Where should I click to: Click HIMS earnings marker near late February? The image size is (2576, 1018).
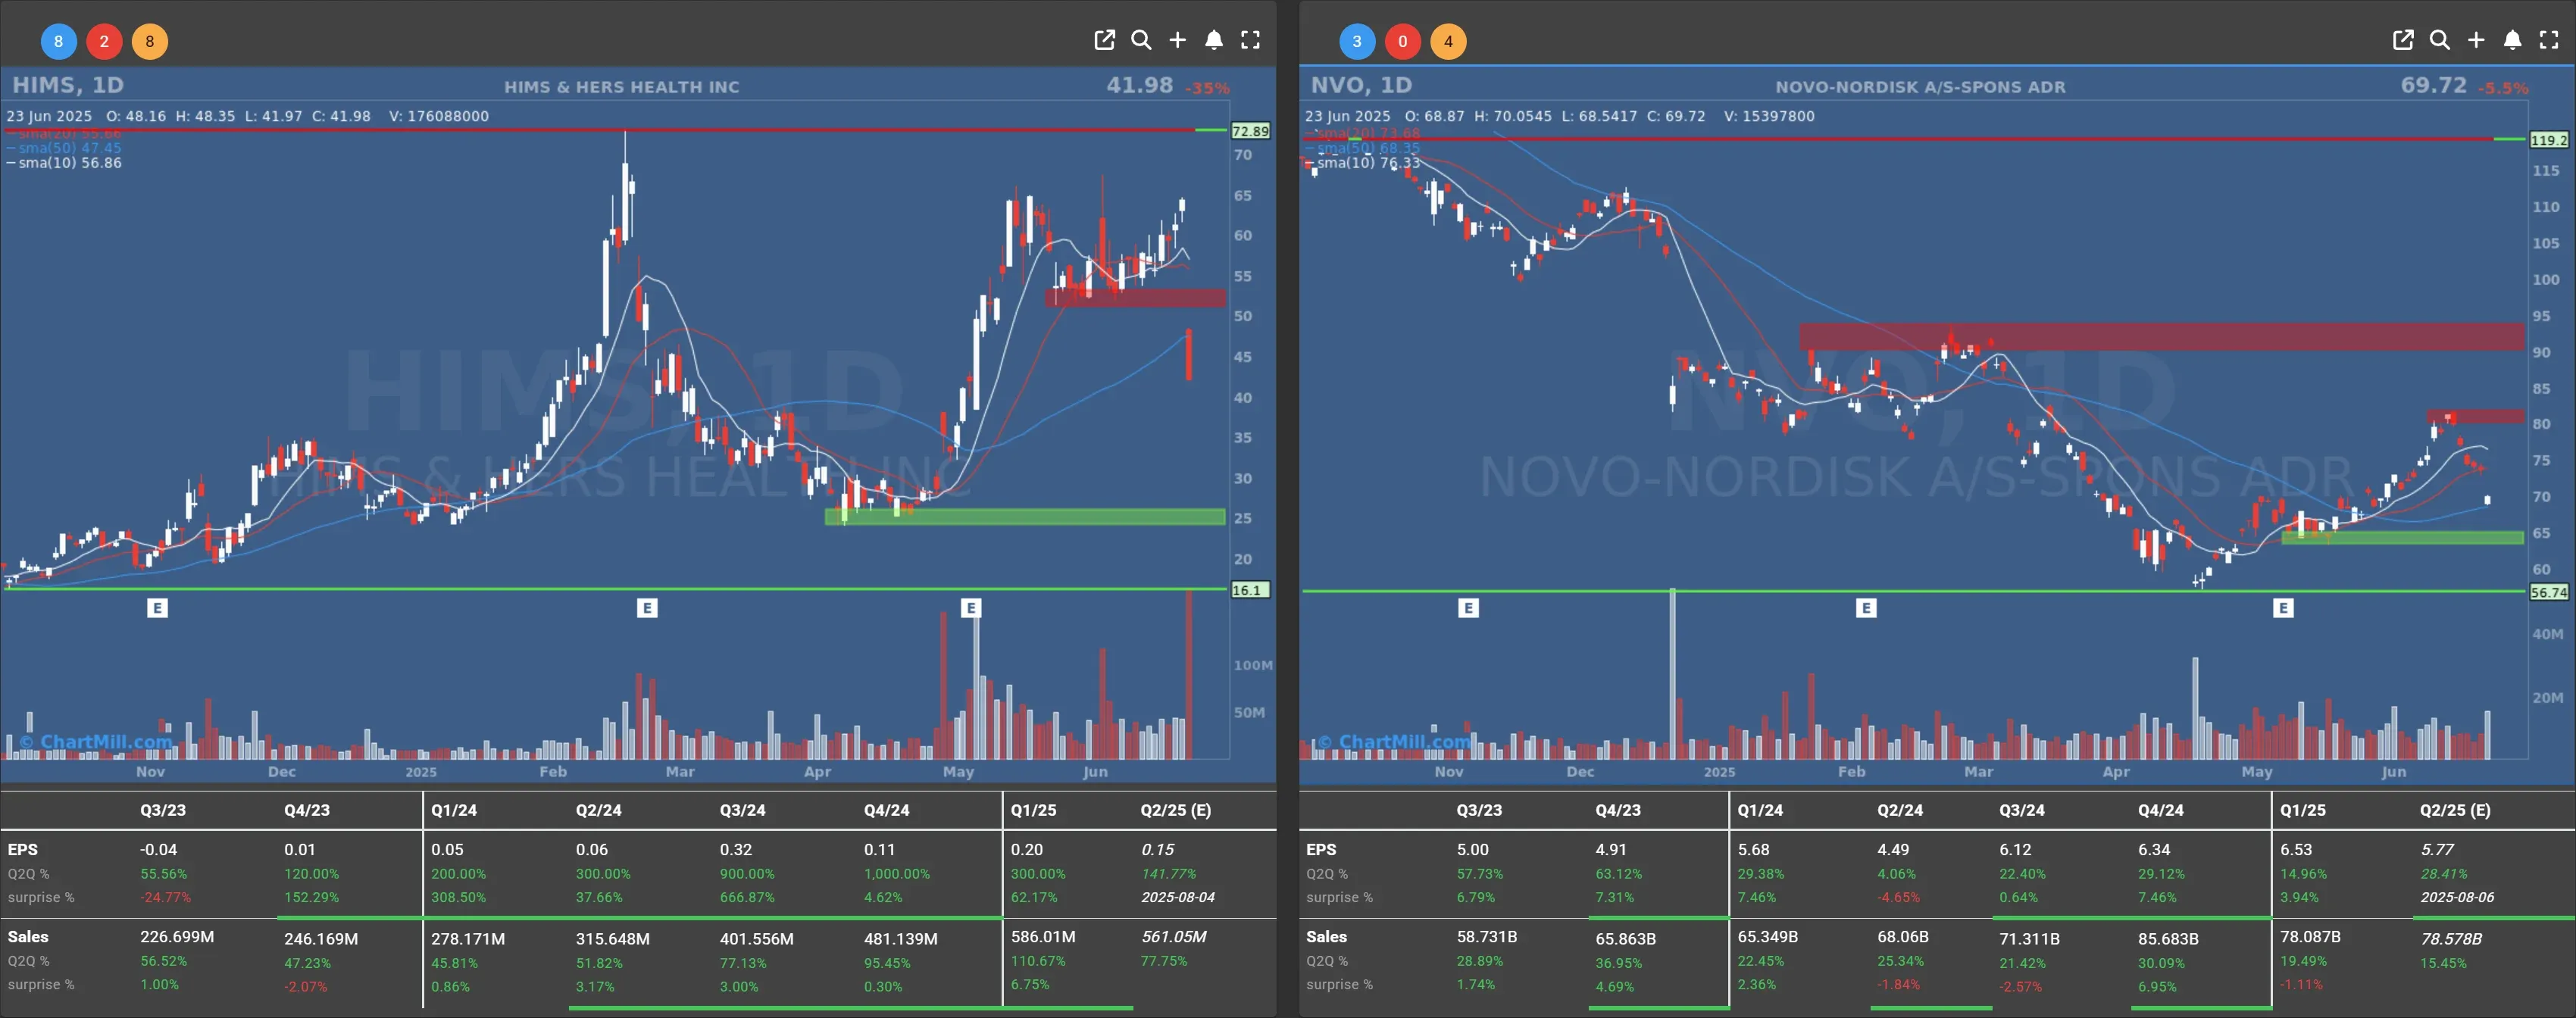(647, 608)
